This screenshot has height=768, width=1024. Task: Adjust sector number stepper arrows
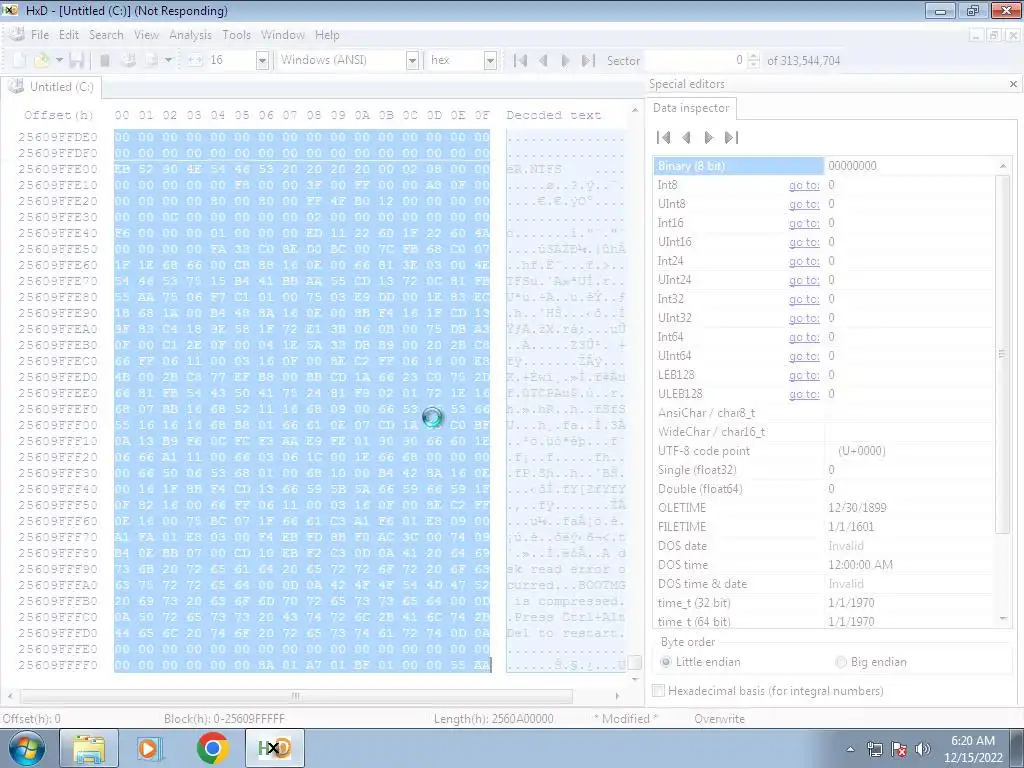pos(754,60)
